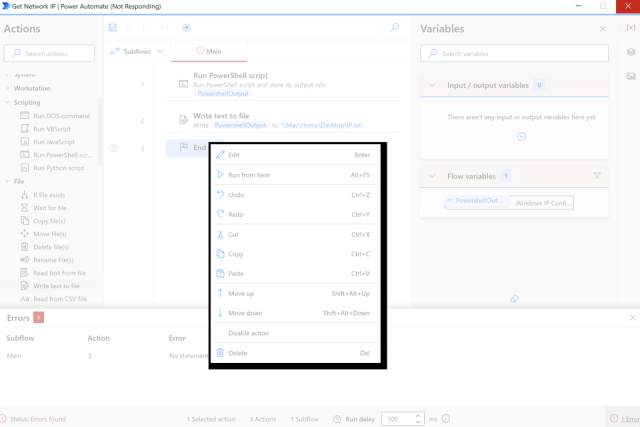640x427 pixels.
Task: Click the PowershellOutput flow variable chip
Action: click(473, 201)
